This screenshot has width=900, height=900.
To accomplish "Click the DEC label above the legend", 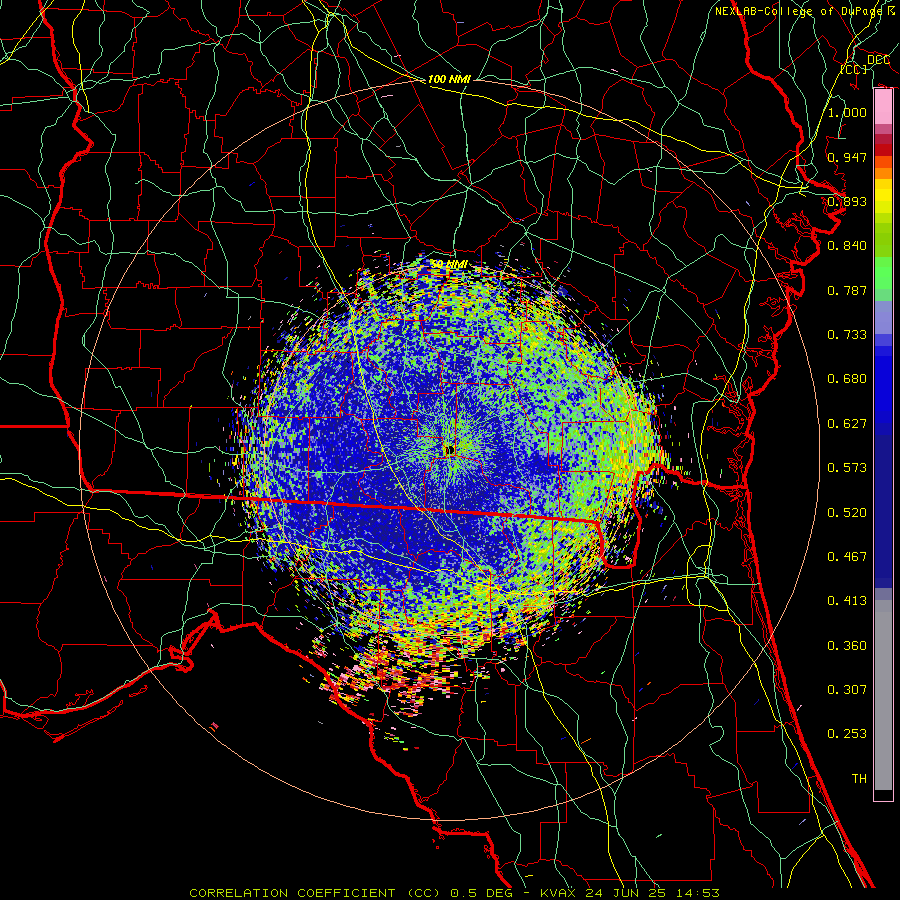I will [x=878, y=60].
